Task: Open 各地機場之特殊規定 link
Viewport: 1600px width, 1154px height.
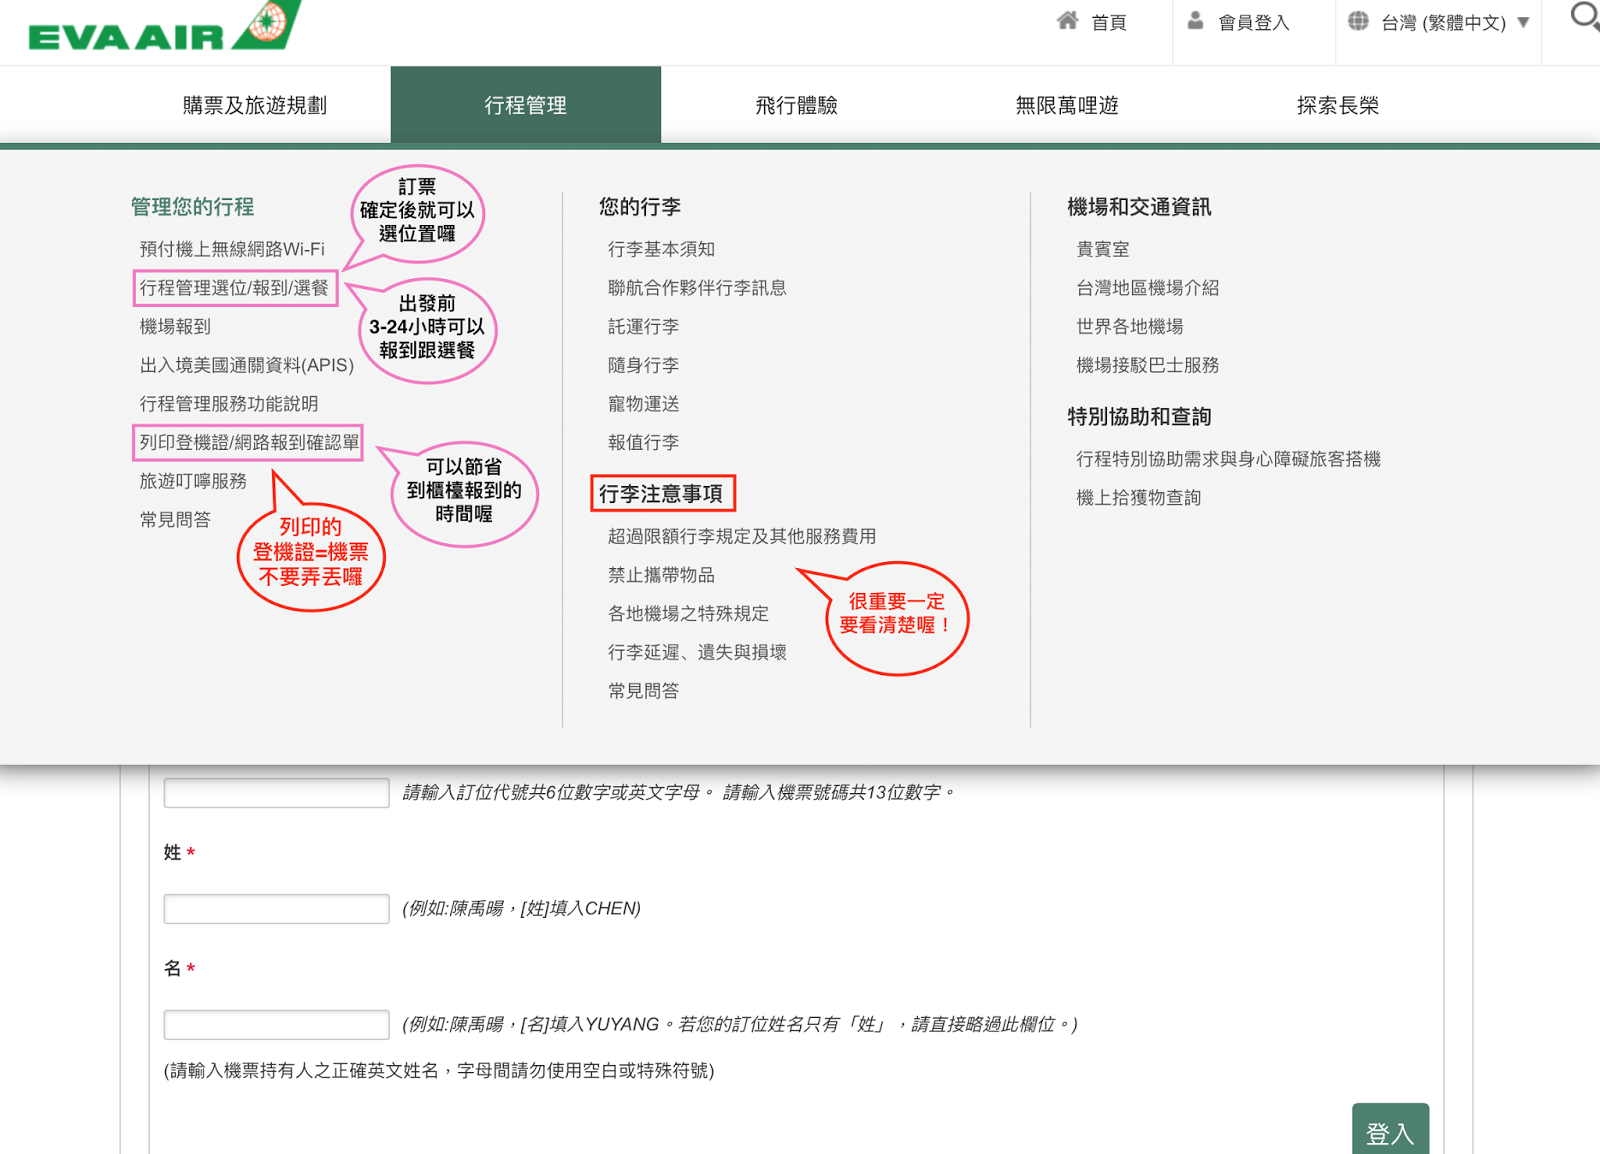Action: coord(688,614)
